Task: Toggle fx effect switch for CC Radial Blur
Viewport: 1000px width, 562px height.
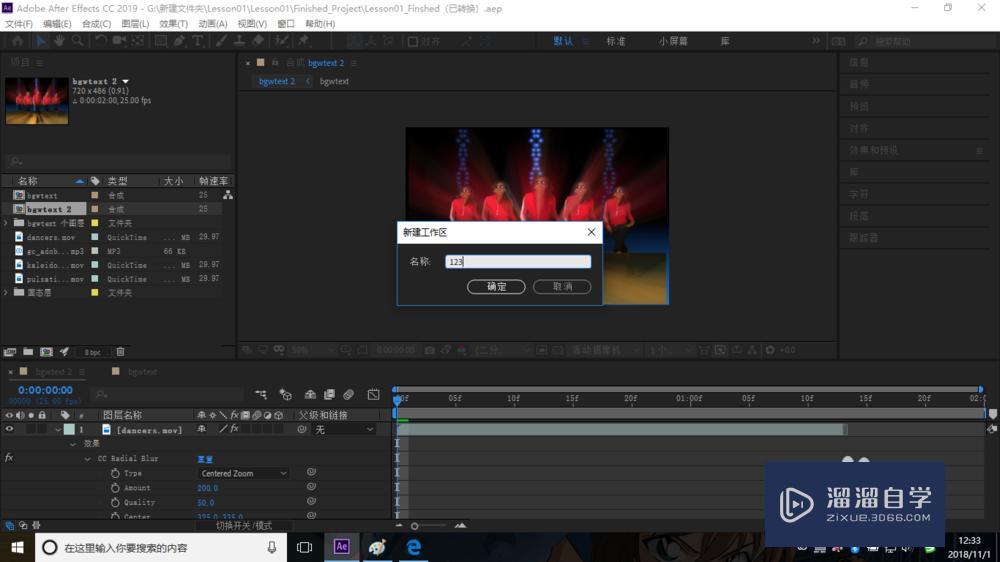Action: (9, 458)
